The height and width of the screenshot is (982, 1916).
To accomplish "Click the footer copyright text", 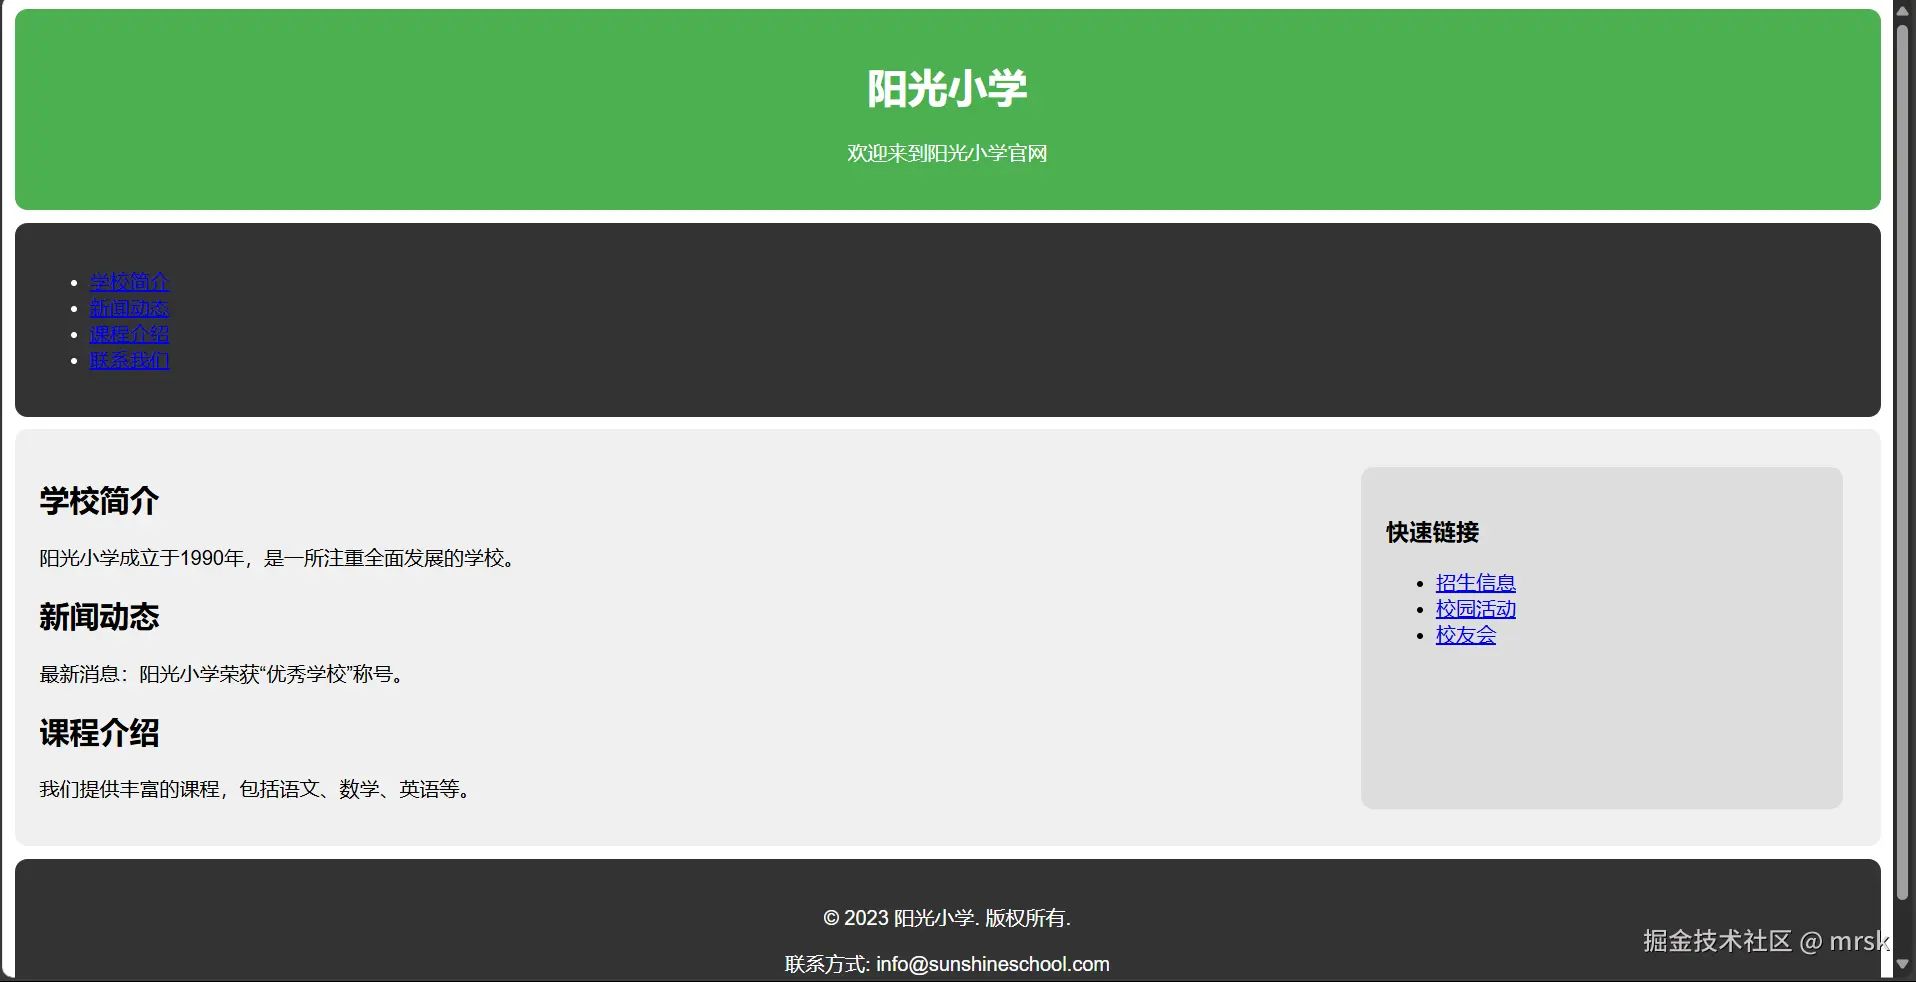I will coord(946,918).
